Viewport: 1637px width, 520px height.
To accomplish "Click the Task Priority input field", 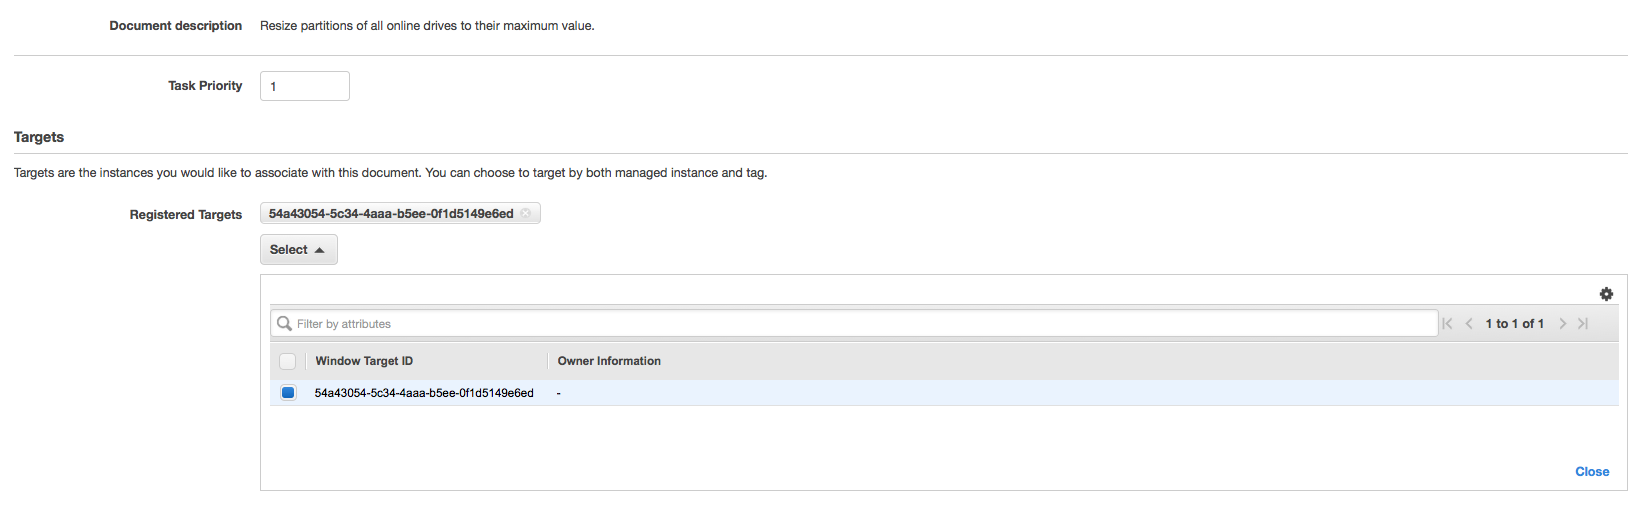I will (x=305, y=86).
